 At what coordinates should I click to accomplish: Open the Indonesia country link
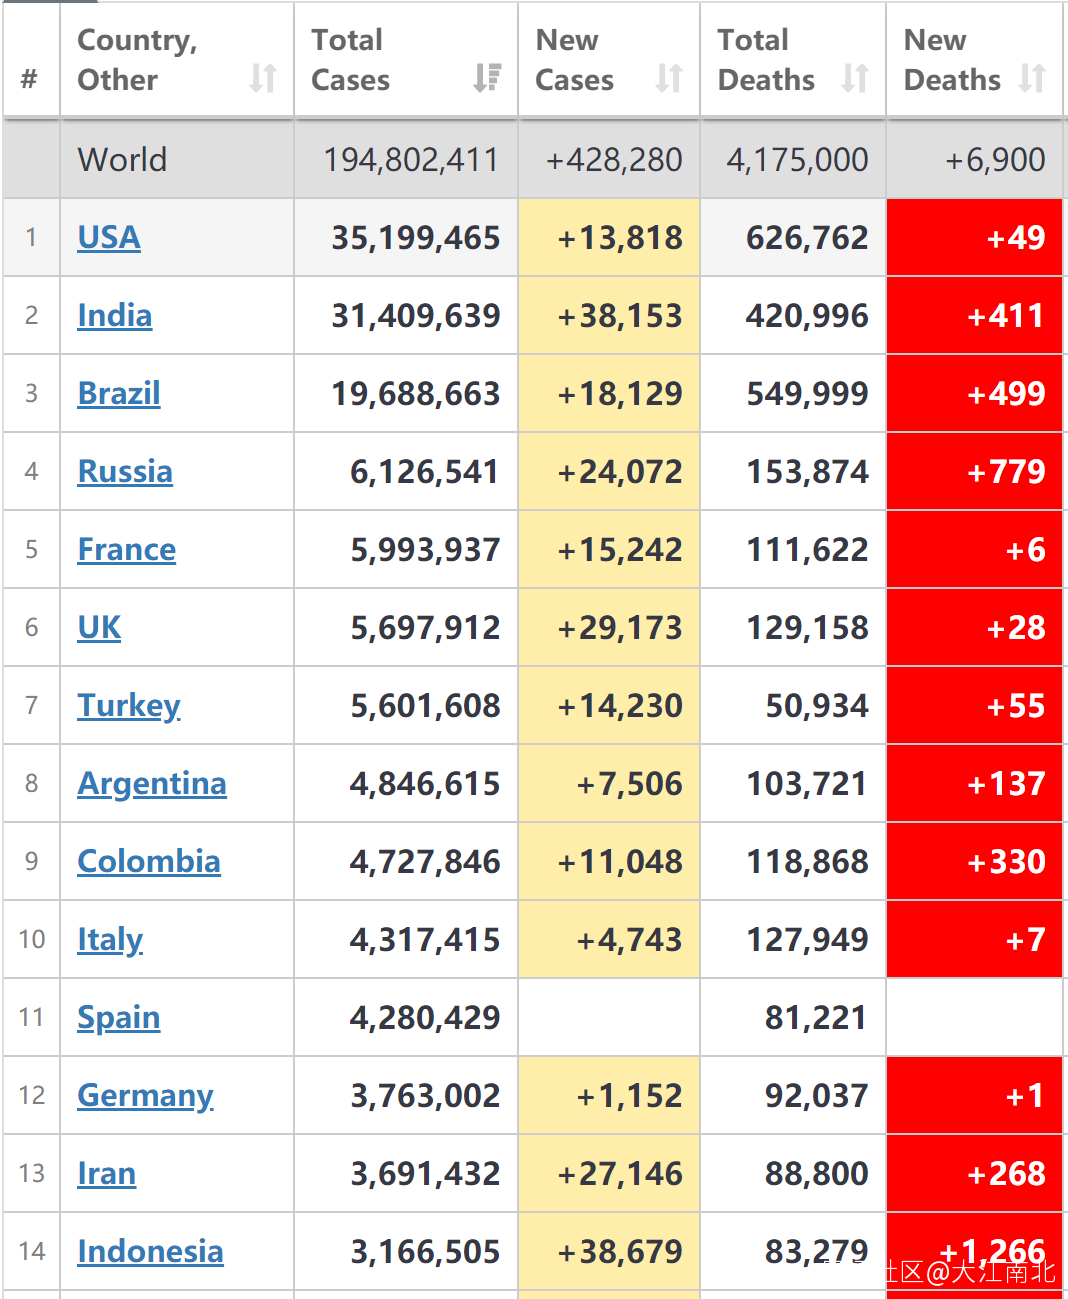click(150, 1251)
